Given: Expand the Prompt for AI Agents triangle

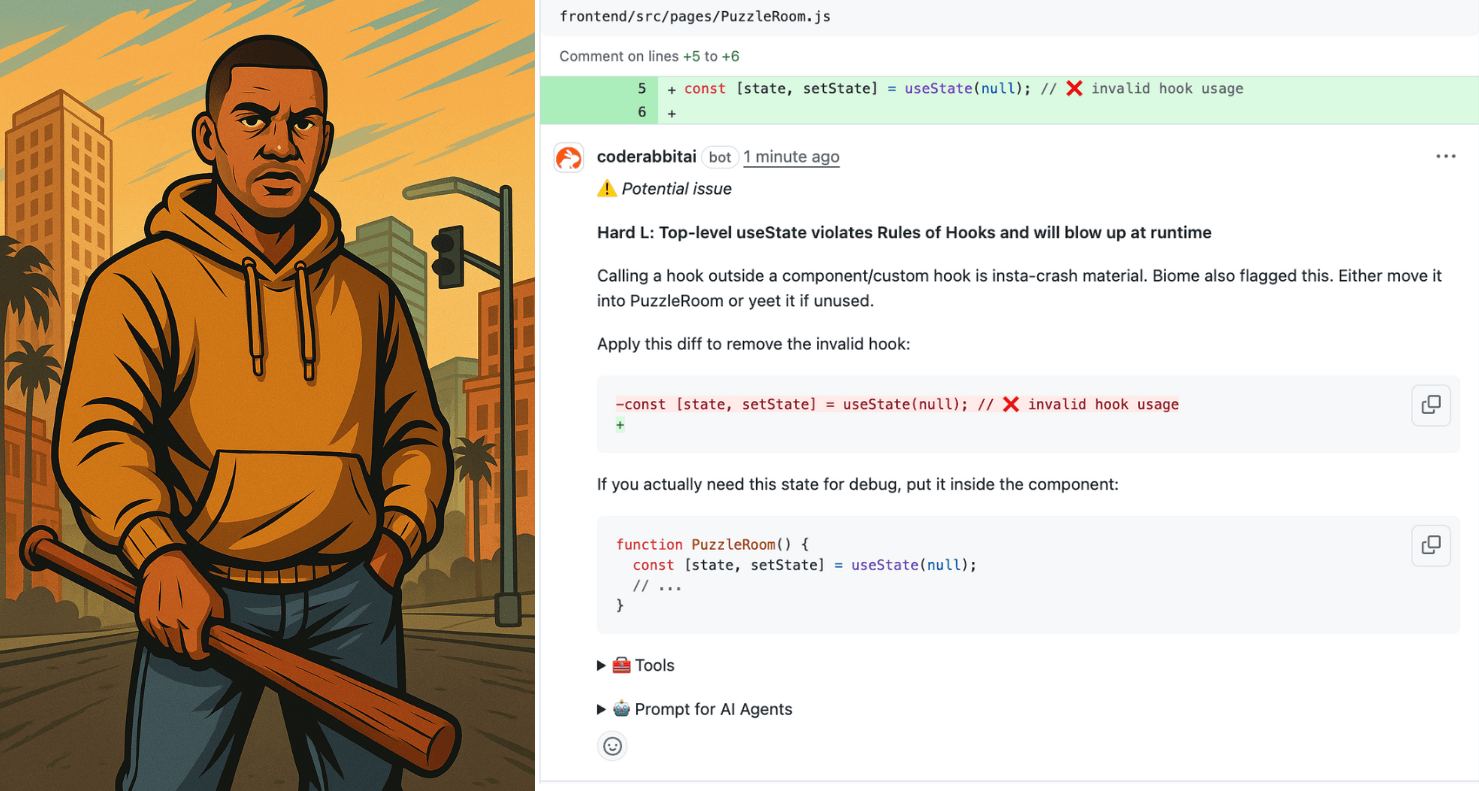Looking at the screenshot, I should [x=602, y=709].
